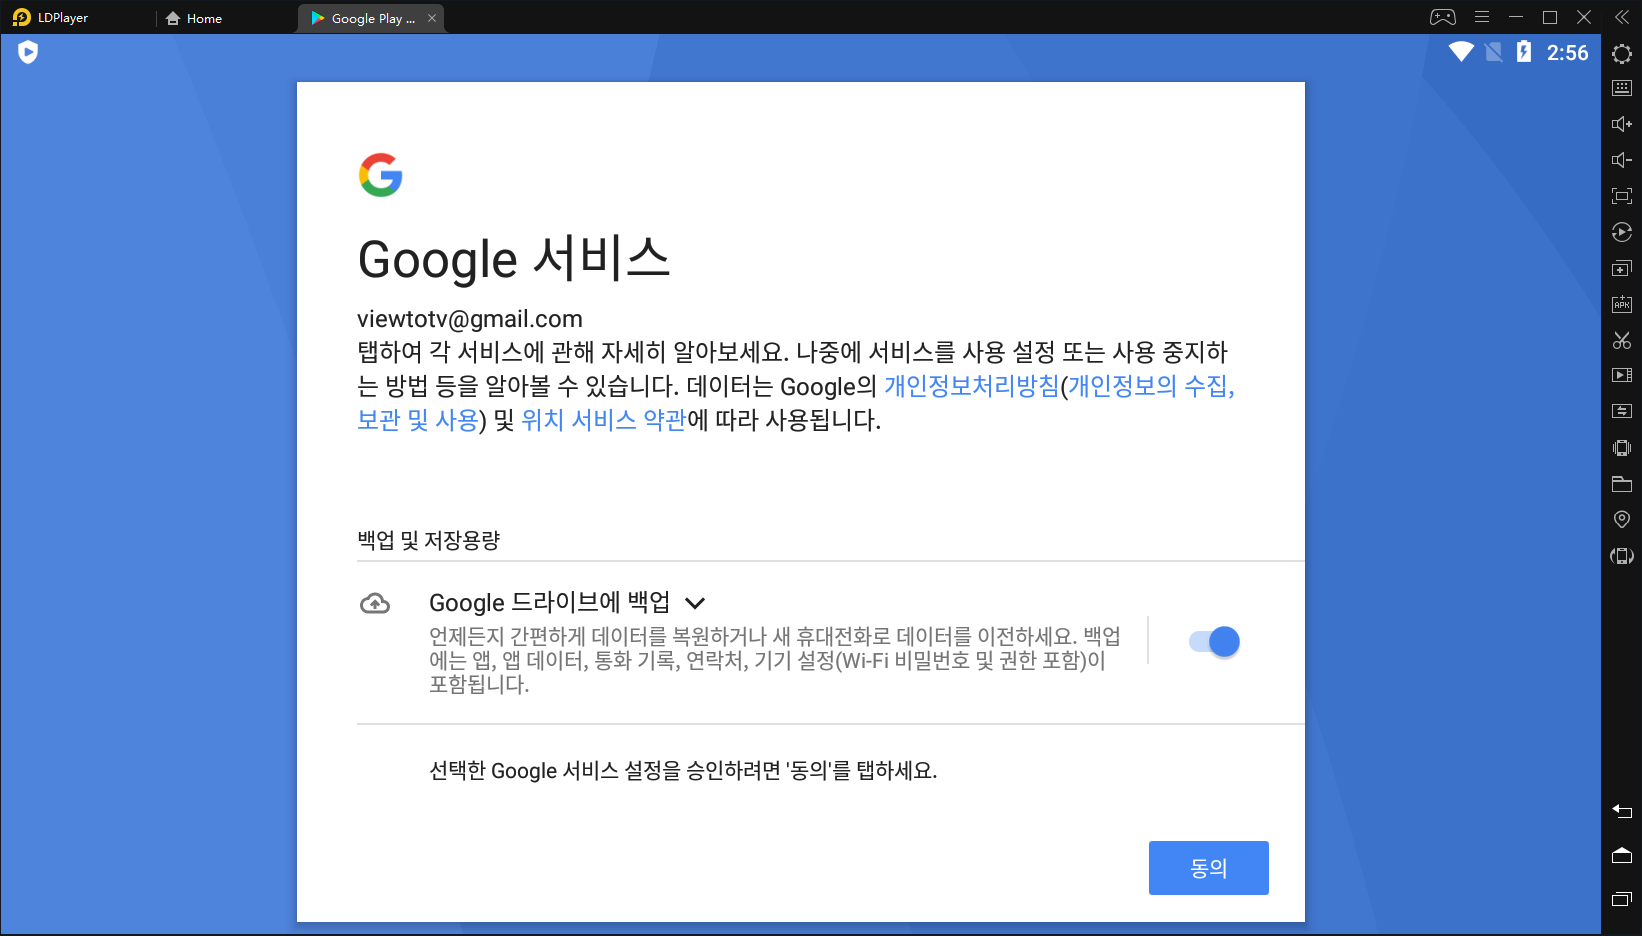Open keyboard mapping icon in sidebar
Image resolution: width=1642 pixels, height=936 pixels.
[1622, 88]
